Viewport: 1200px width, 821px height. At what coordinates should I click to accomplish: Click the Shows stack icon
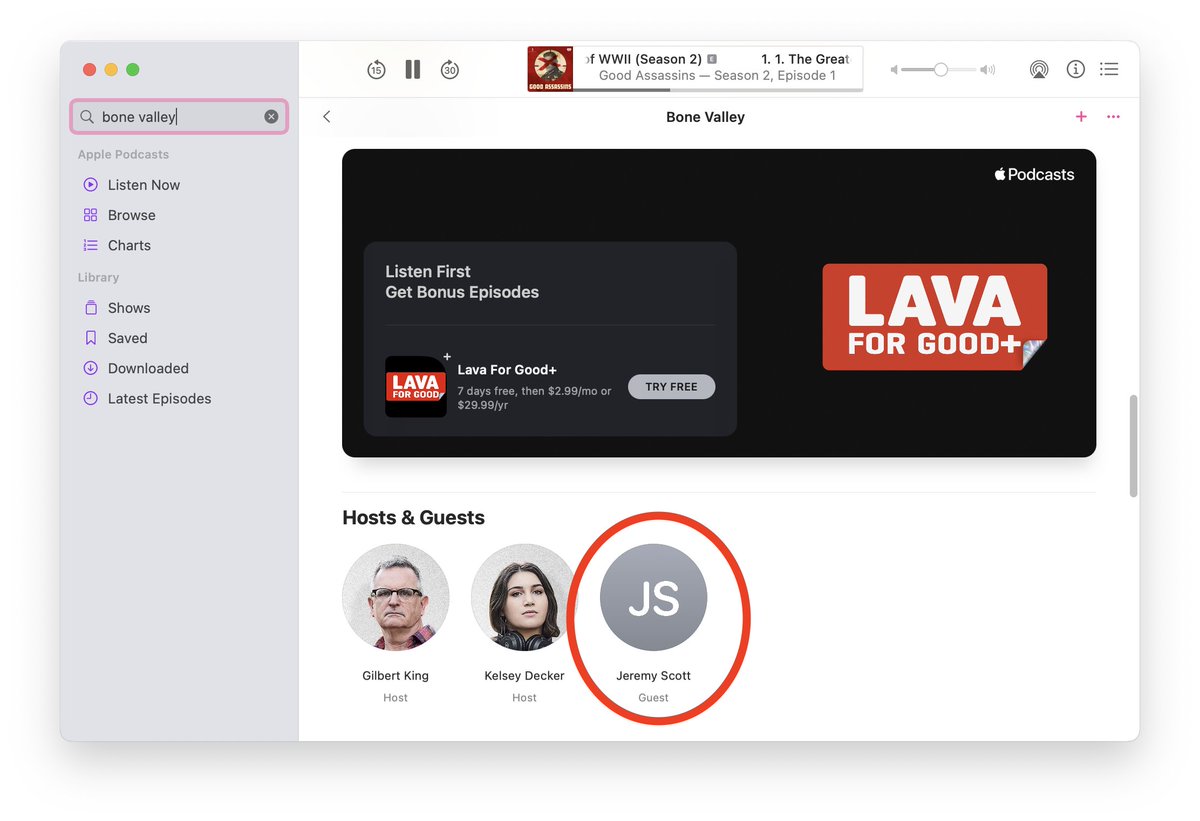point(90,308)
